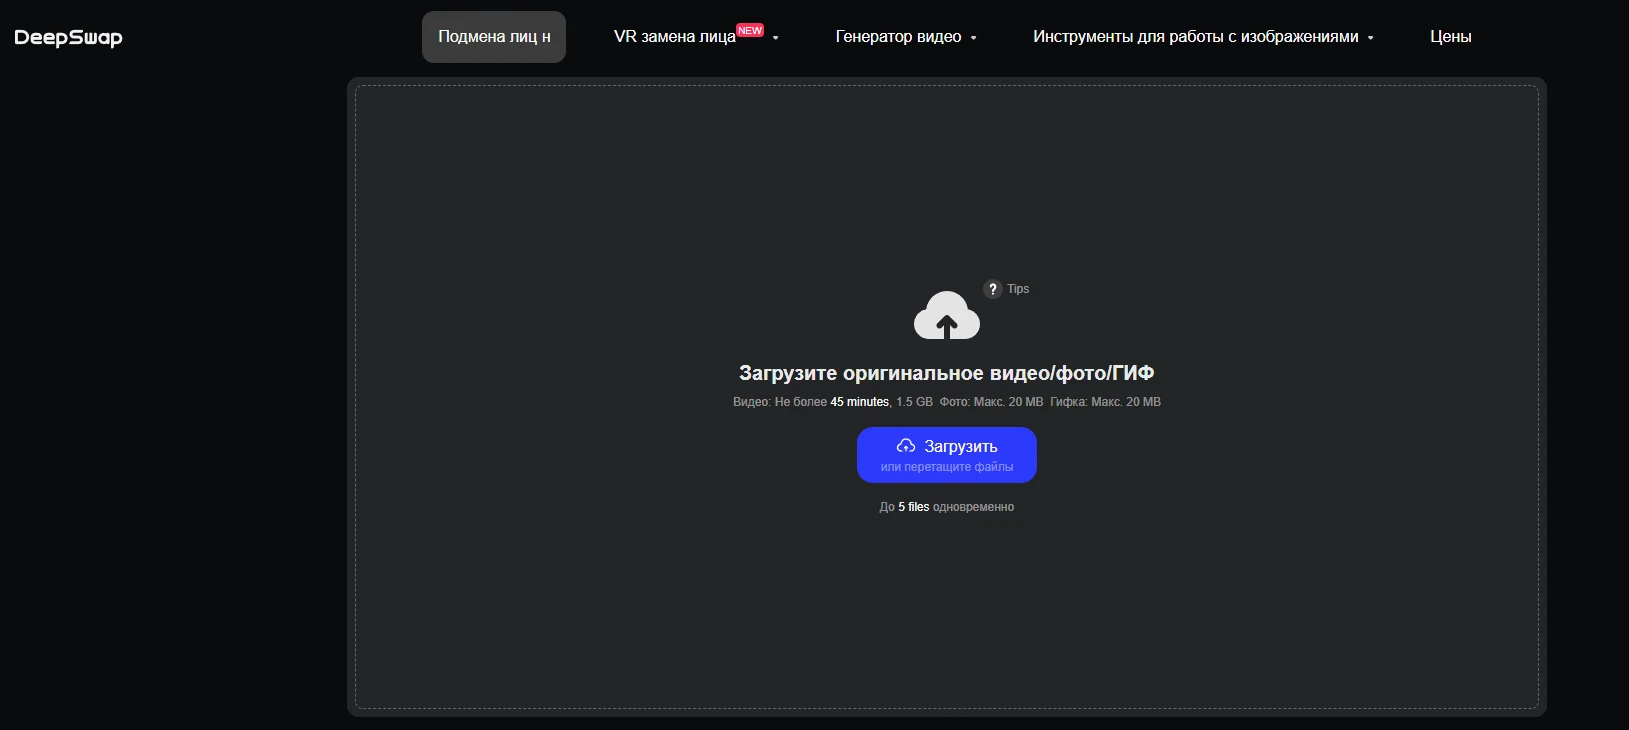Select the Подмена лиц н tab
This screenshot has height=730, width=1629.
(494, 37)
